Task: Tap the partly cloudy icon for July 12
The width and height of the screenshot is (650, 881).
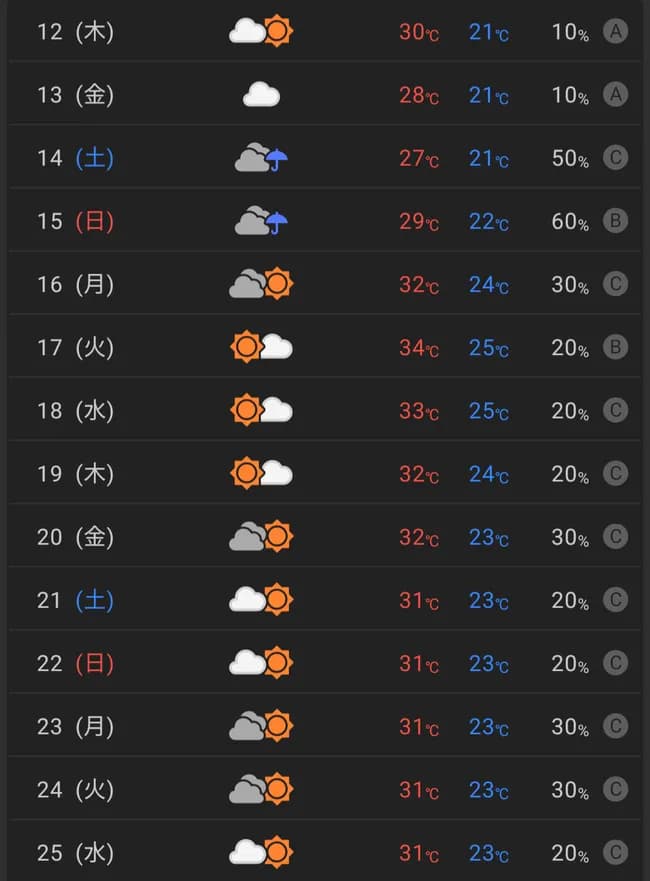Action: pyautogui.click(x=260, y=30)
